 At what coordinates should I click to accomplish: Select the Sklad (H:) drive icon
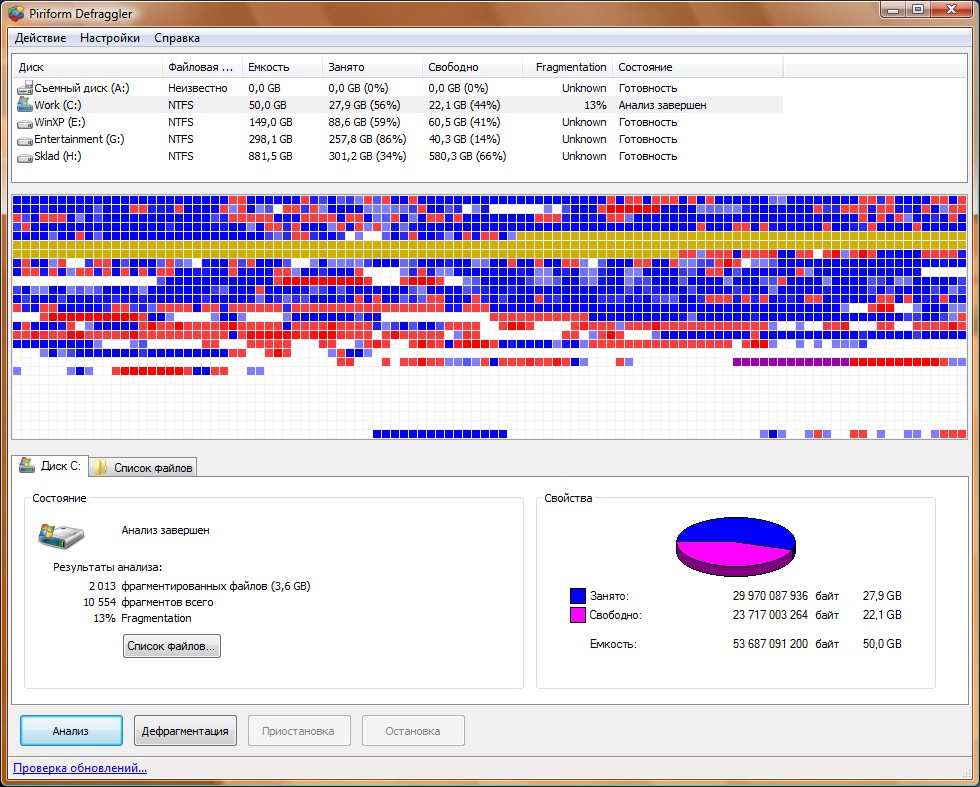25,157
